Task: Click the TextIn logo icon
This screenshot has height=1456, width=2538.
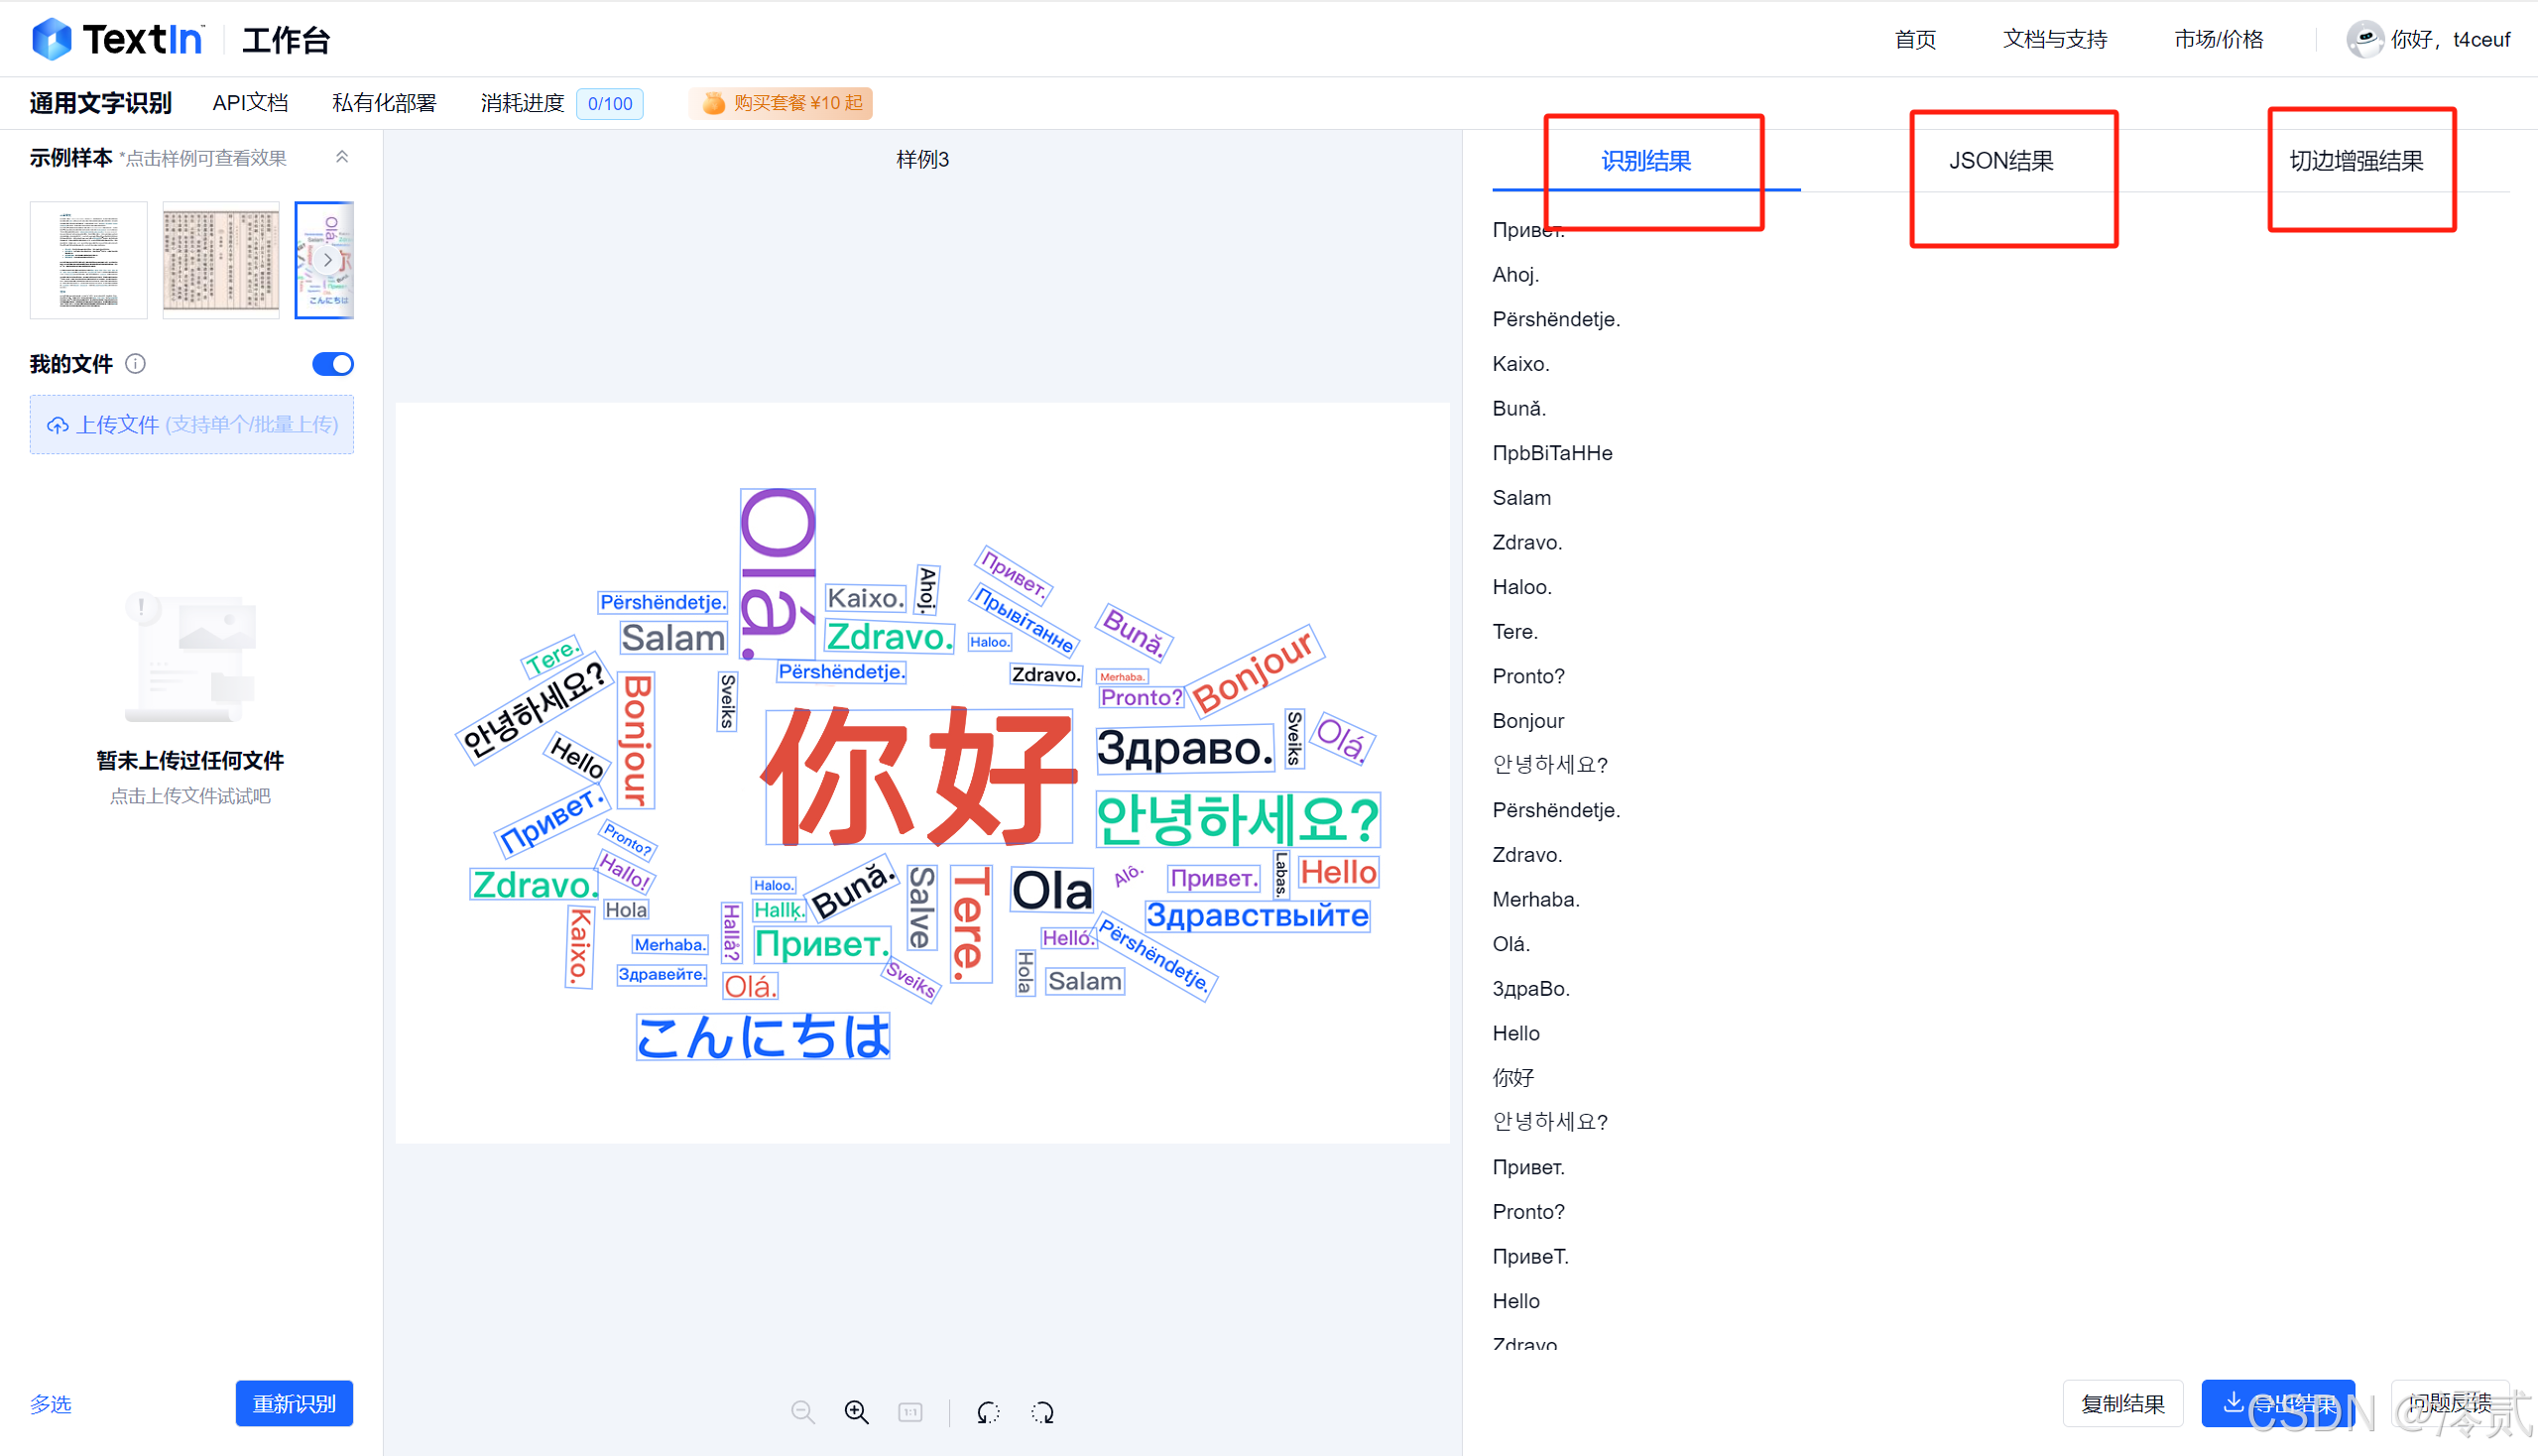Action: coord(52,38)
